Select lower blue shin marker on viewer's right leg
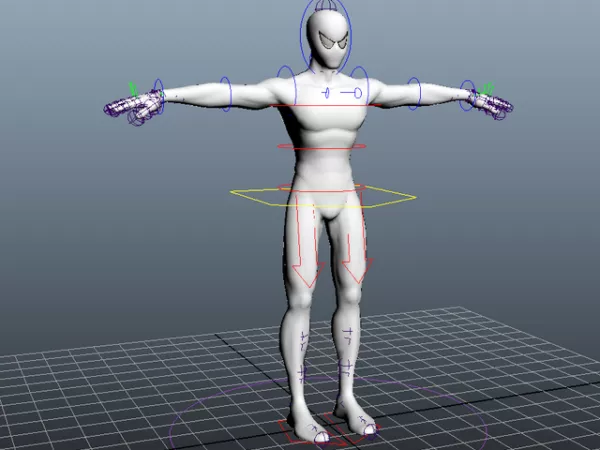 tap(346, 369)
